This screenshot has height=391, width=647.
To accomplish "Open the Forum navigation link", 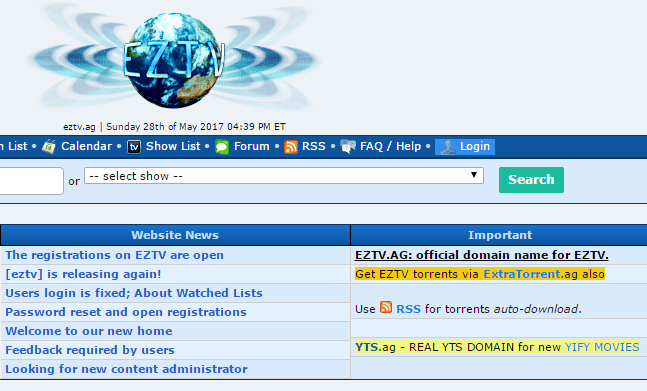I will tap(252, 146).
